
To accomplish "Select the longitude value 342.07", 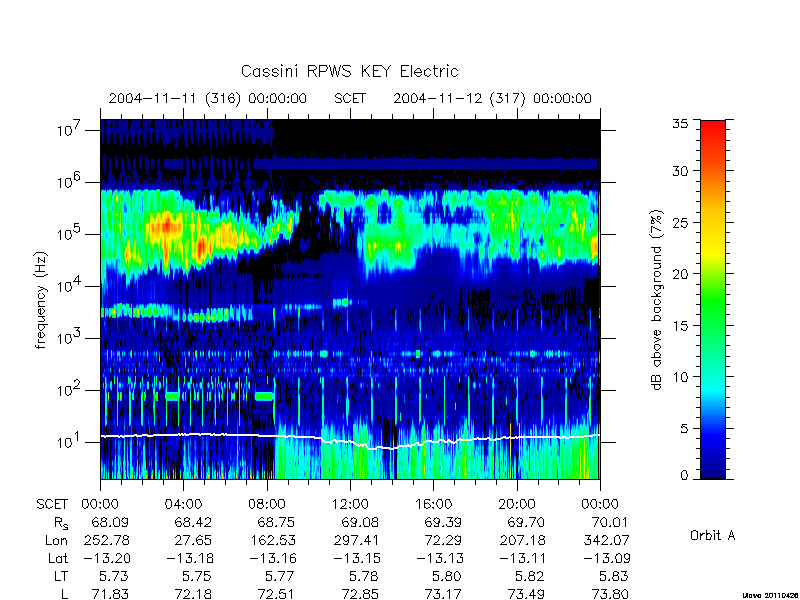I will [x=606, y=540].
